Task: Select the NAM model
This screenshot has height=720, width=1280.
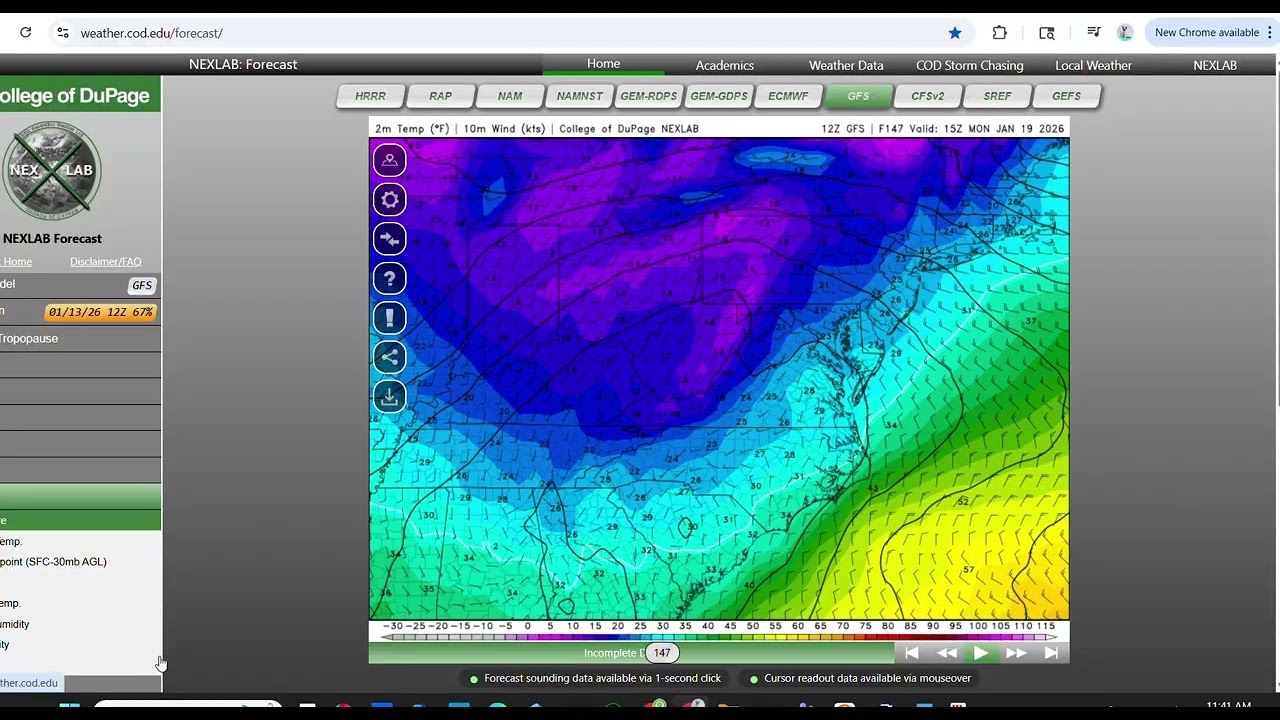Action: 510,96
